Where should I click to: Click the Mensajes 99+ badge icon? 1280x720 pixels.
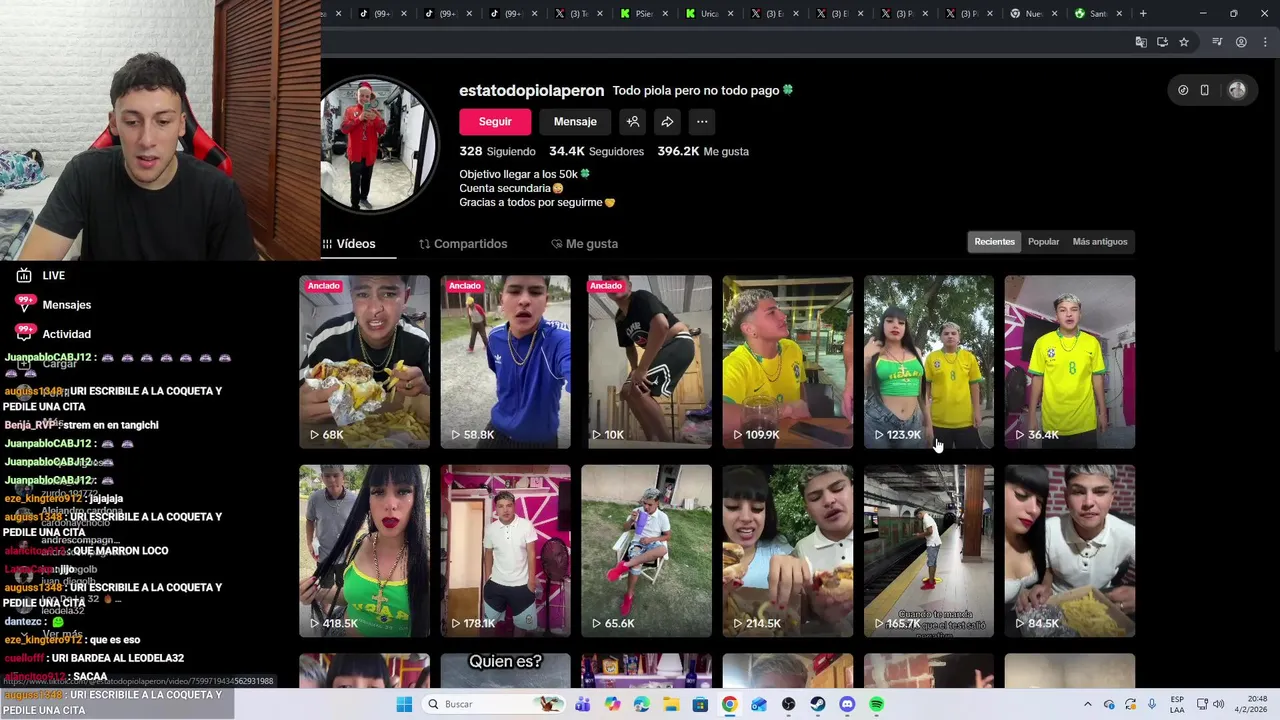(x=25, y=302)
